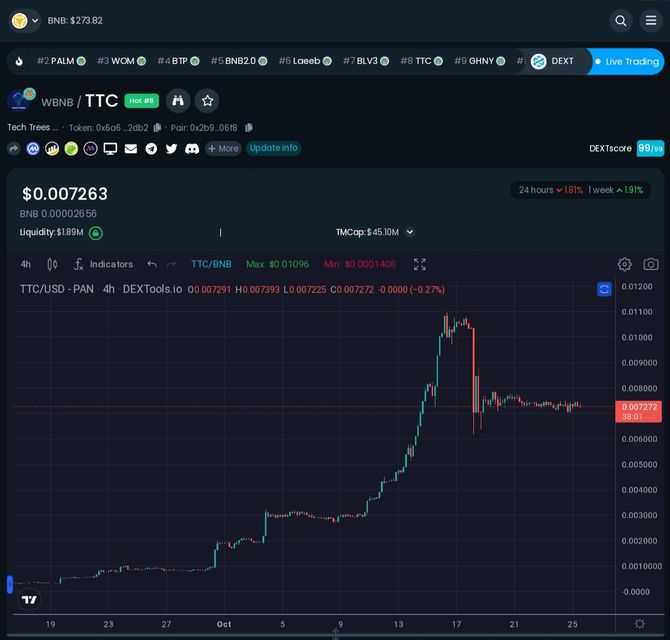This screenshot has width=670, height=640.
Task: Select hot pair #5 BNB2.0
Action: [x=239, y=61]
